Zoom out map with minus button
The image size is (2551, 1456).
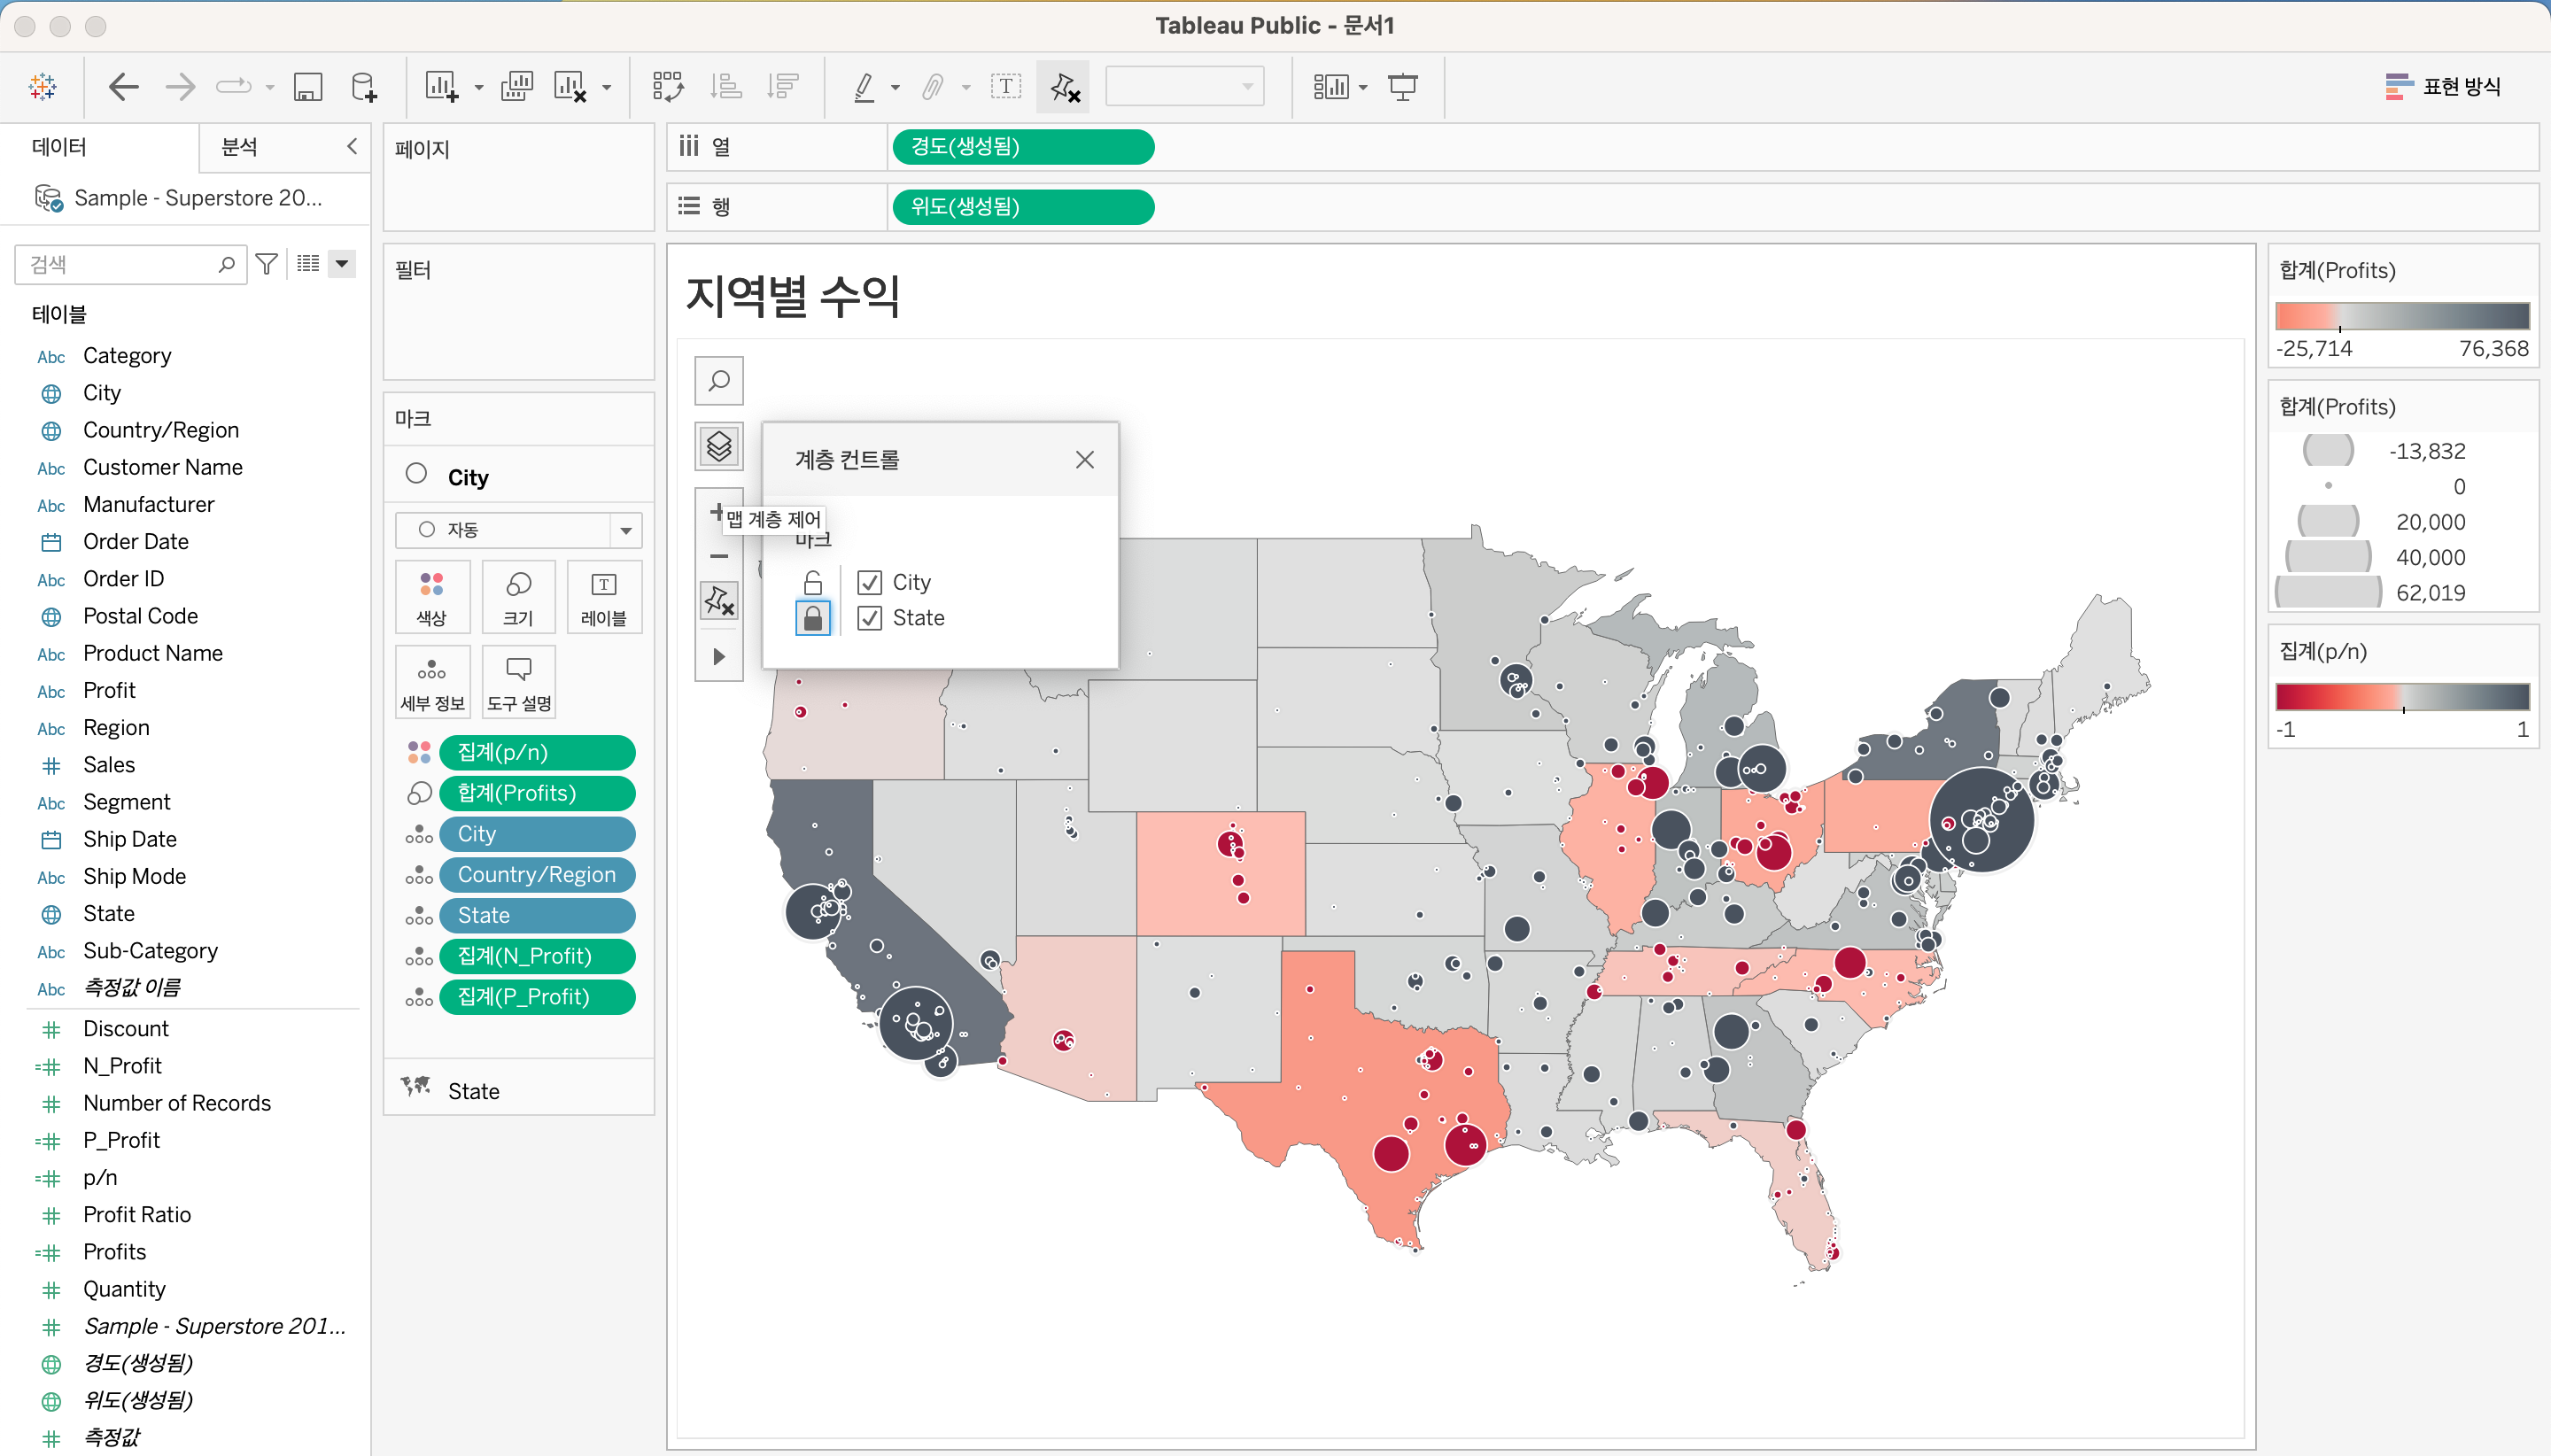click(x=719, y=556)
